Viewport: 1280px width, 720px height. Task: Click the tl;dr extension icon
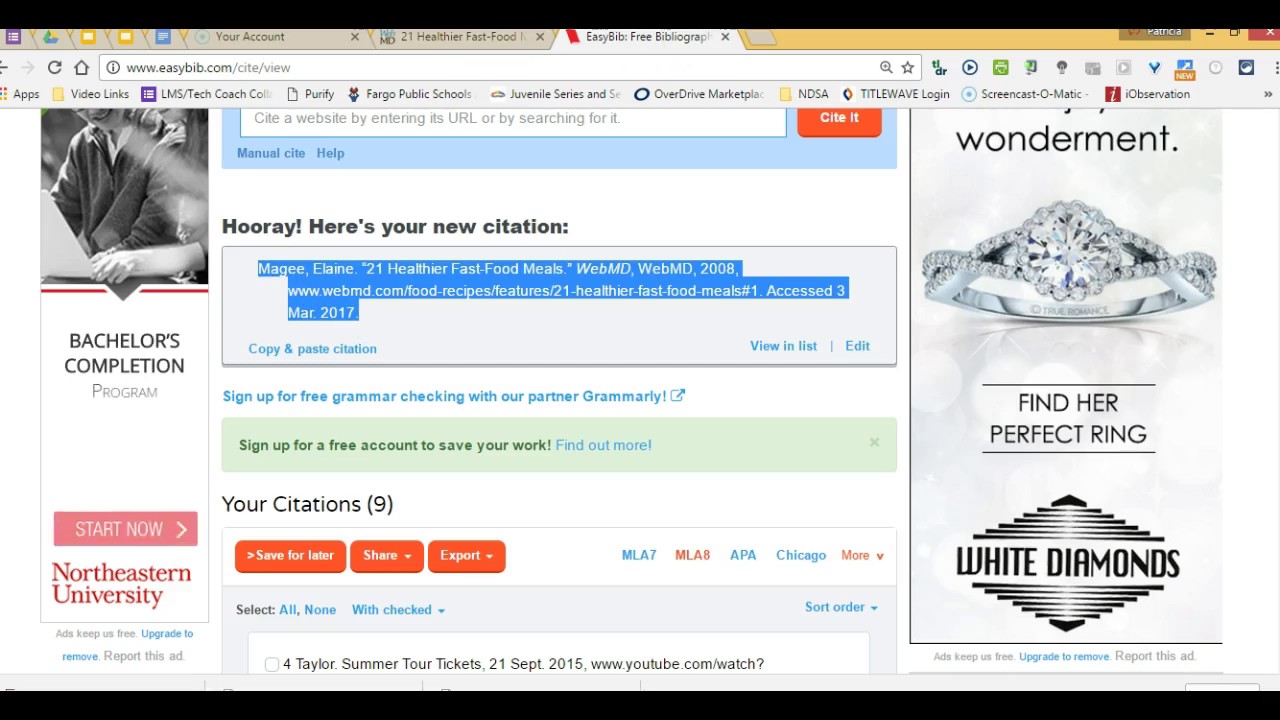pyautogui.click(x=938, y=68)
